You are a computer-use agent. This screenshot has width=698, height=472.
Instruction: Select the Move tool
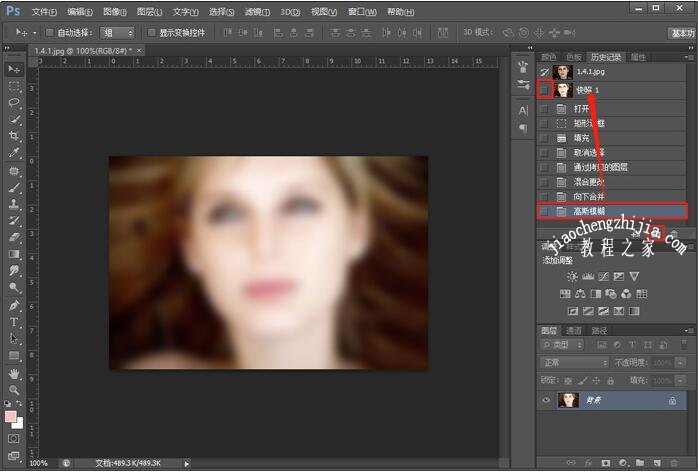click(x=14, y=68)
